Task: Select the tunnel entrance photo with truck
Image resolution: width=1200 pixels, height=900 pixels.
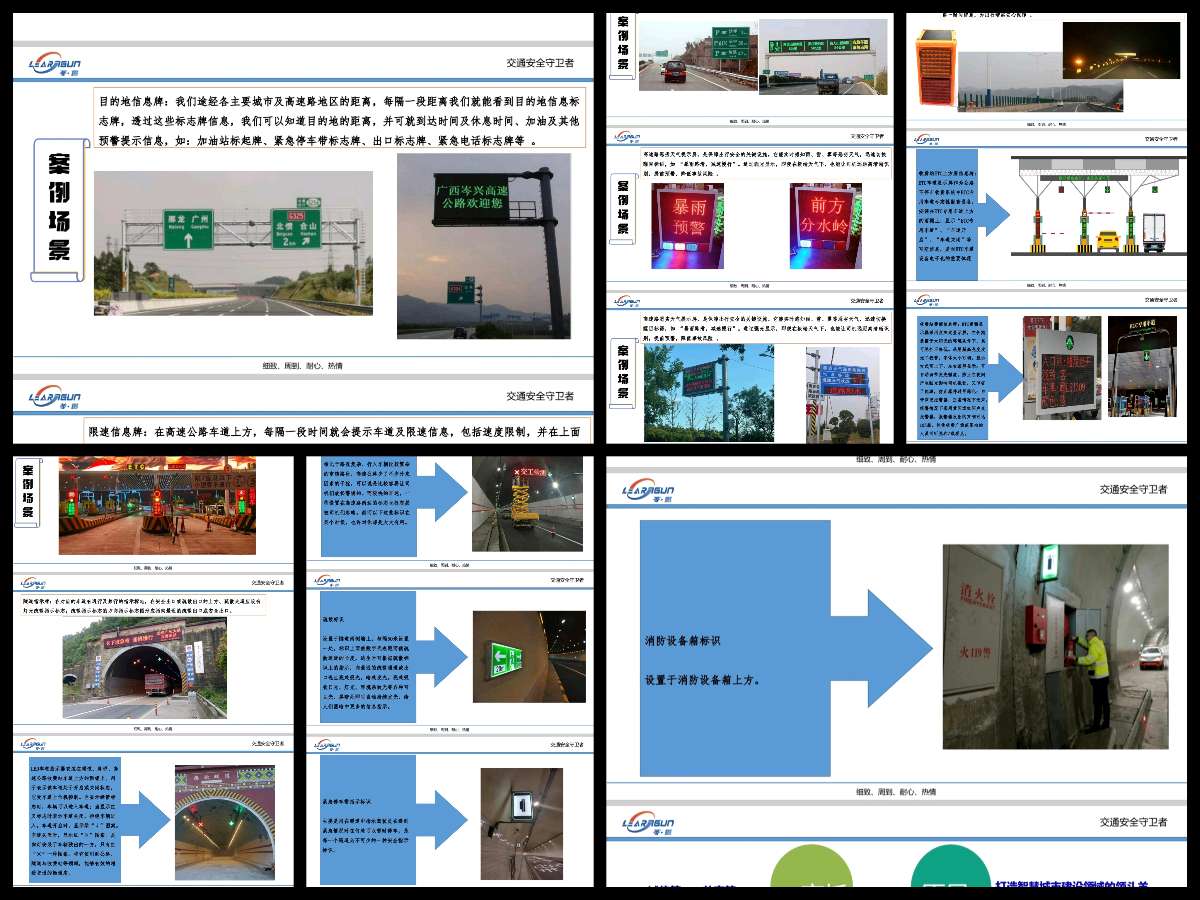Action: (x=144, y=668)
